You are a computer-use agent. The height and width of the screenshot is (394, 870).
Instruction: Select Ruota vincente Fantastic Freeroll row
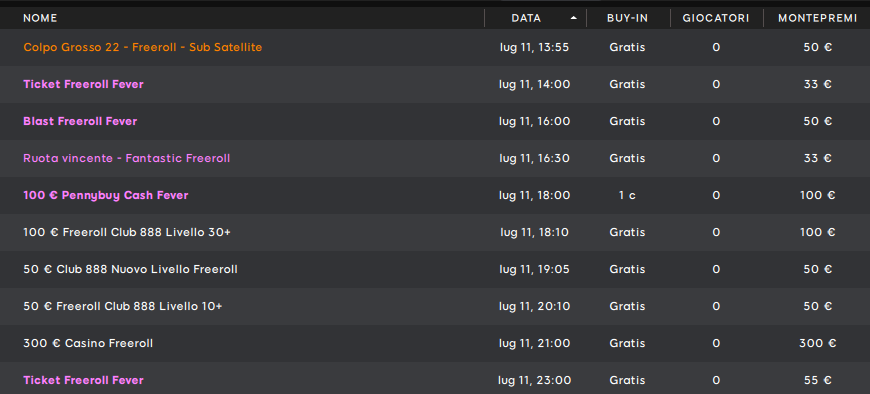click(435, 158)
